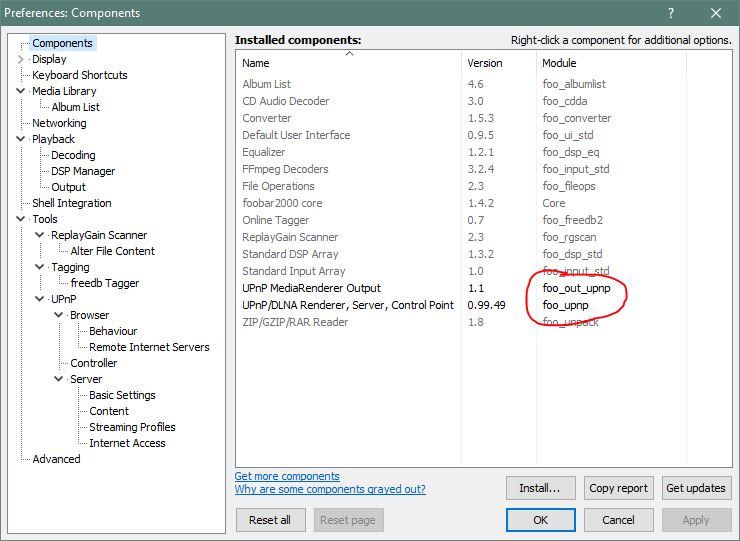Open Keyboard Shortcuts page
Image resolution: width=740 pixels, height=541 pixels.
[80, 75]
